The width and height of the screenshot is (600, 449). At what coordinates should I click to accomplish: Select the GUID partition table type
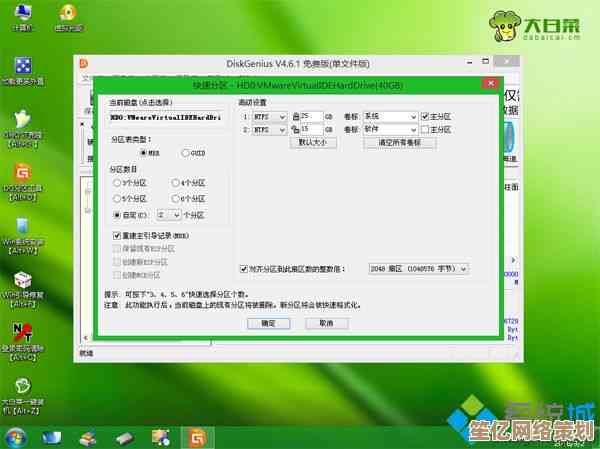pos(185,153)
